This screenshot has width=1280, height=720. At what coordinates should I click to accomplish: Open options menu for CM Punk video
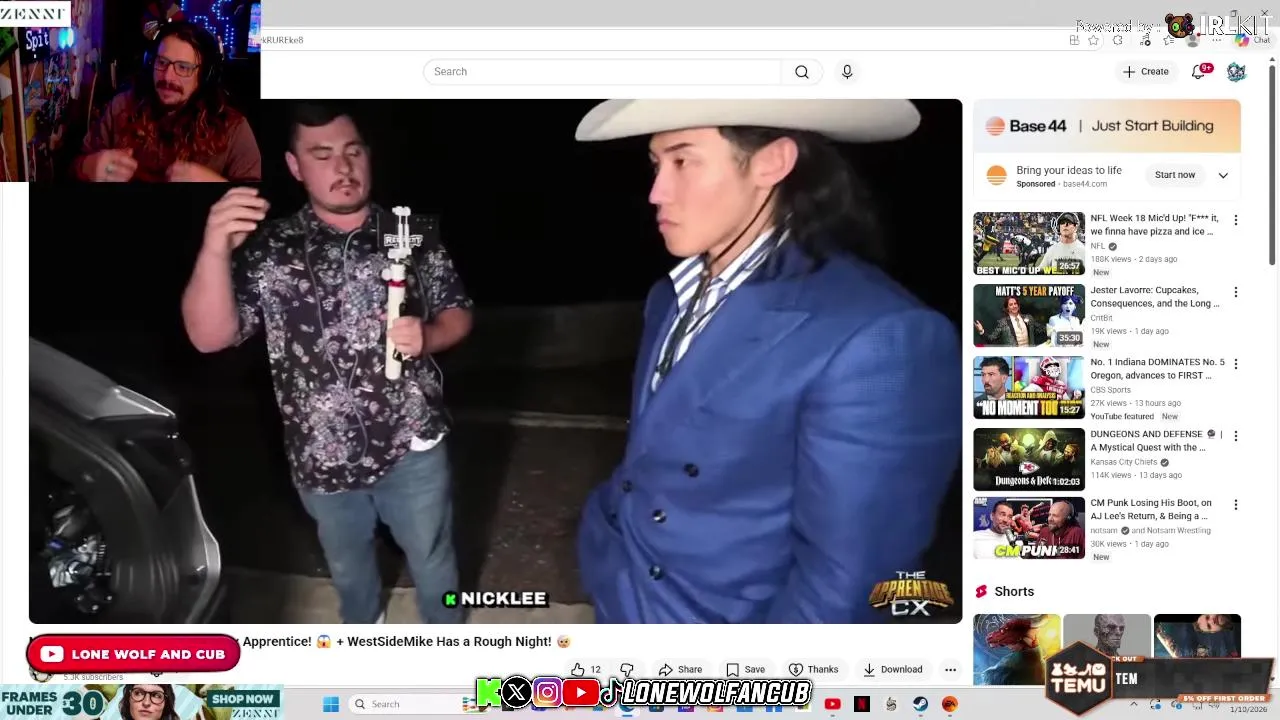point(1236,505)
